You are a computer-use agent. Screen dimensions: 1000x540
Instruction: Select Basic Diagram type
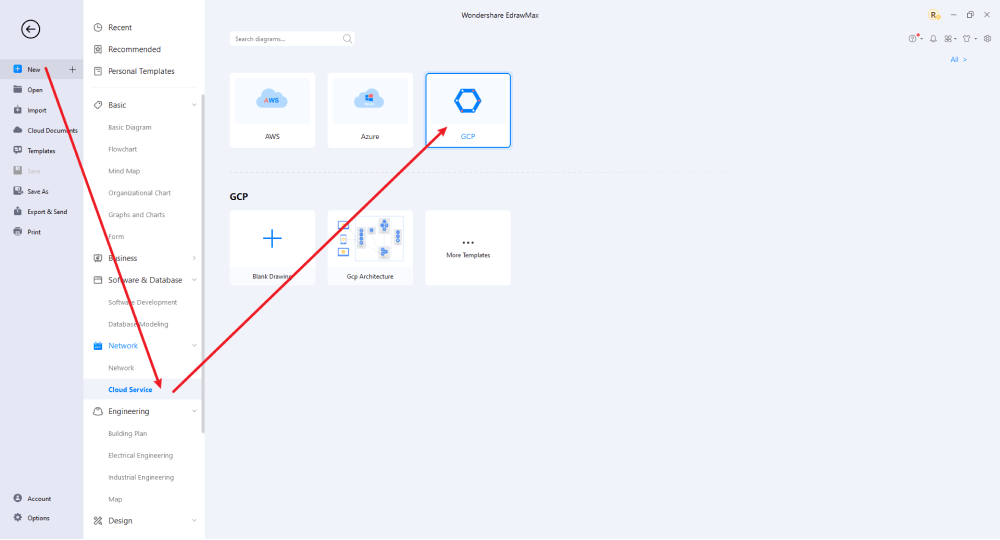[x=129, y=128]
